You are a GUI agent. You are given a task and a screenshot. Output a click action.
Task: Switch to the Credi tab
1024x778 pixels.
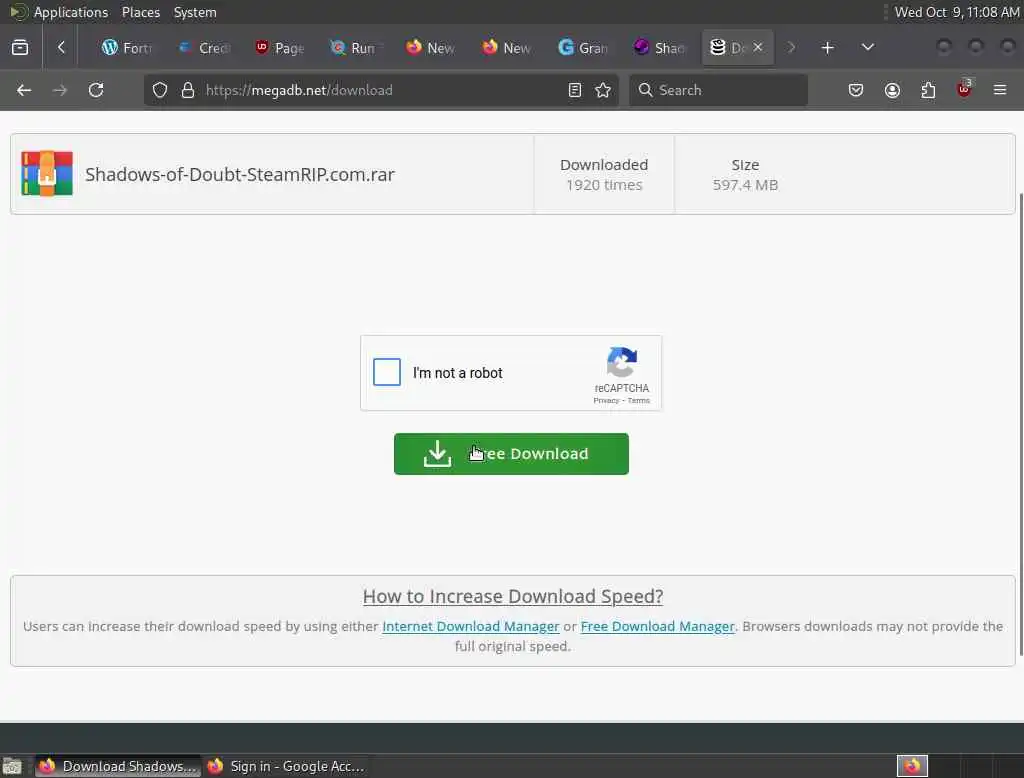pos(204,48)
